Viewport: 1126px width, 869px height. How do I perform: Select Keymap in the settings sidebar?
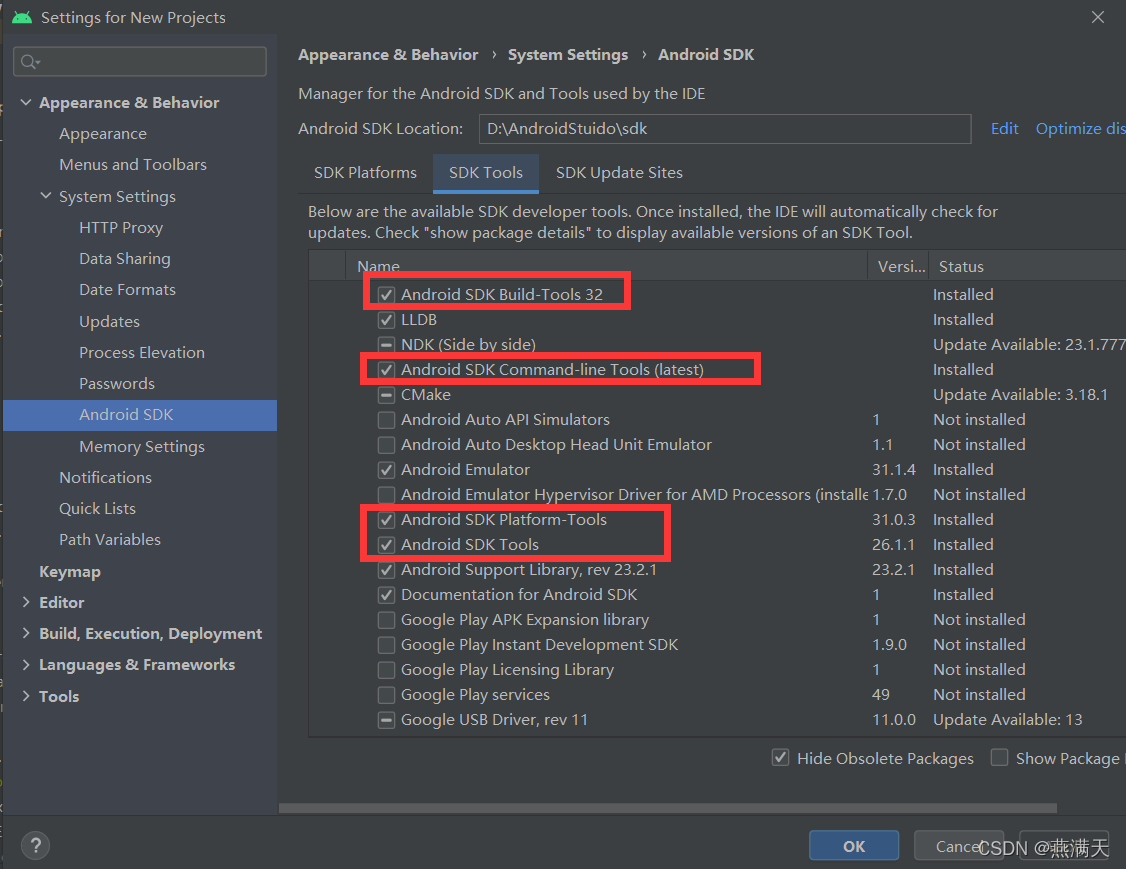coord(70,571)
